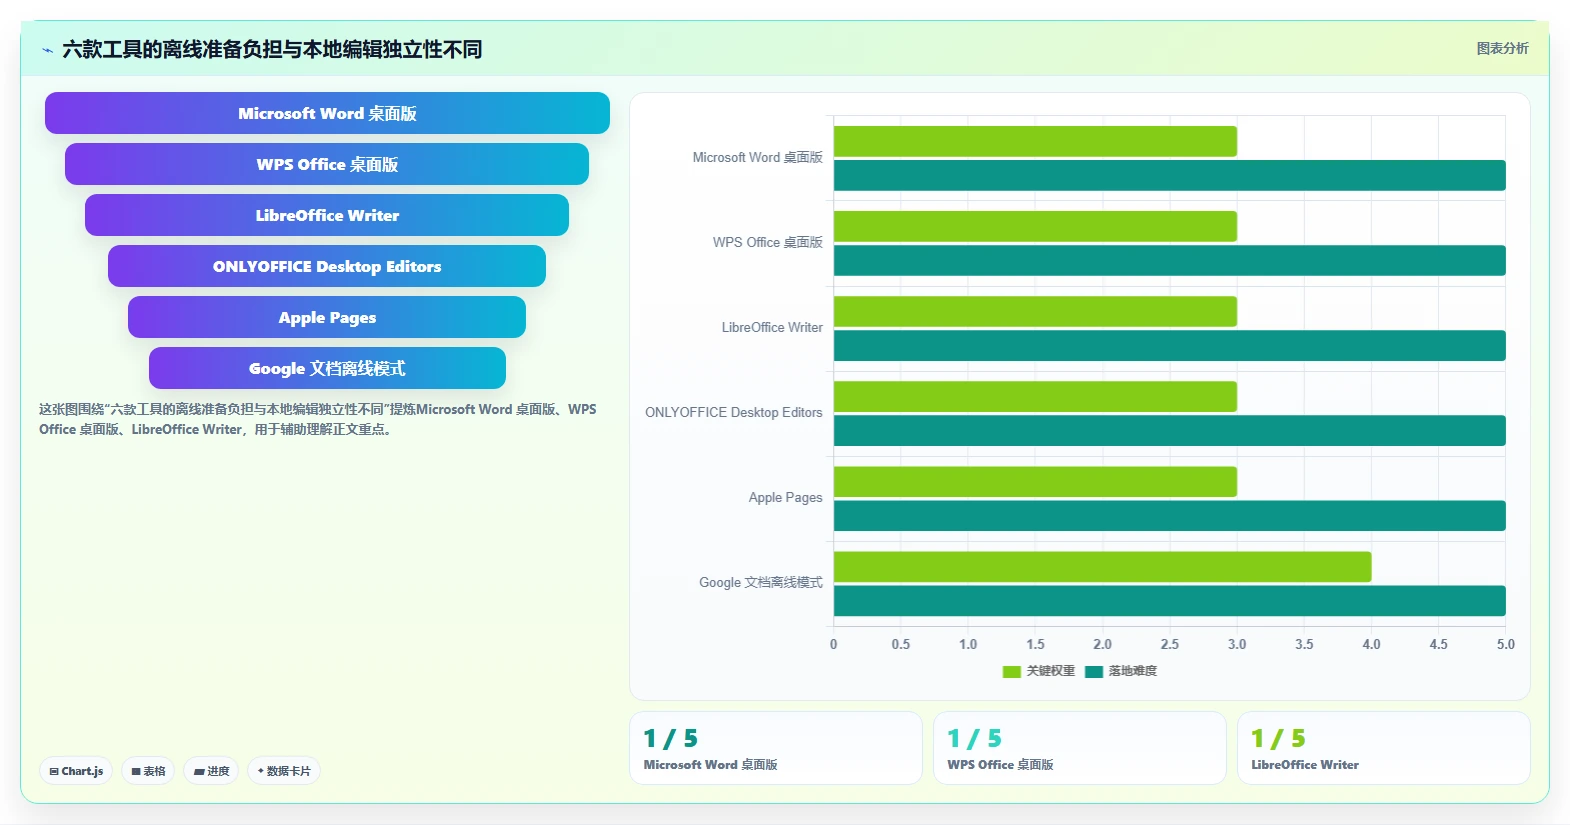Toggle 关键权重 legend swatch
This screenshot has width=1570, height=825.
[x=1011, y=671]
